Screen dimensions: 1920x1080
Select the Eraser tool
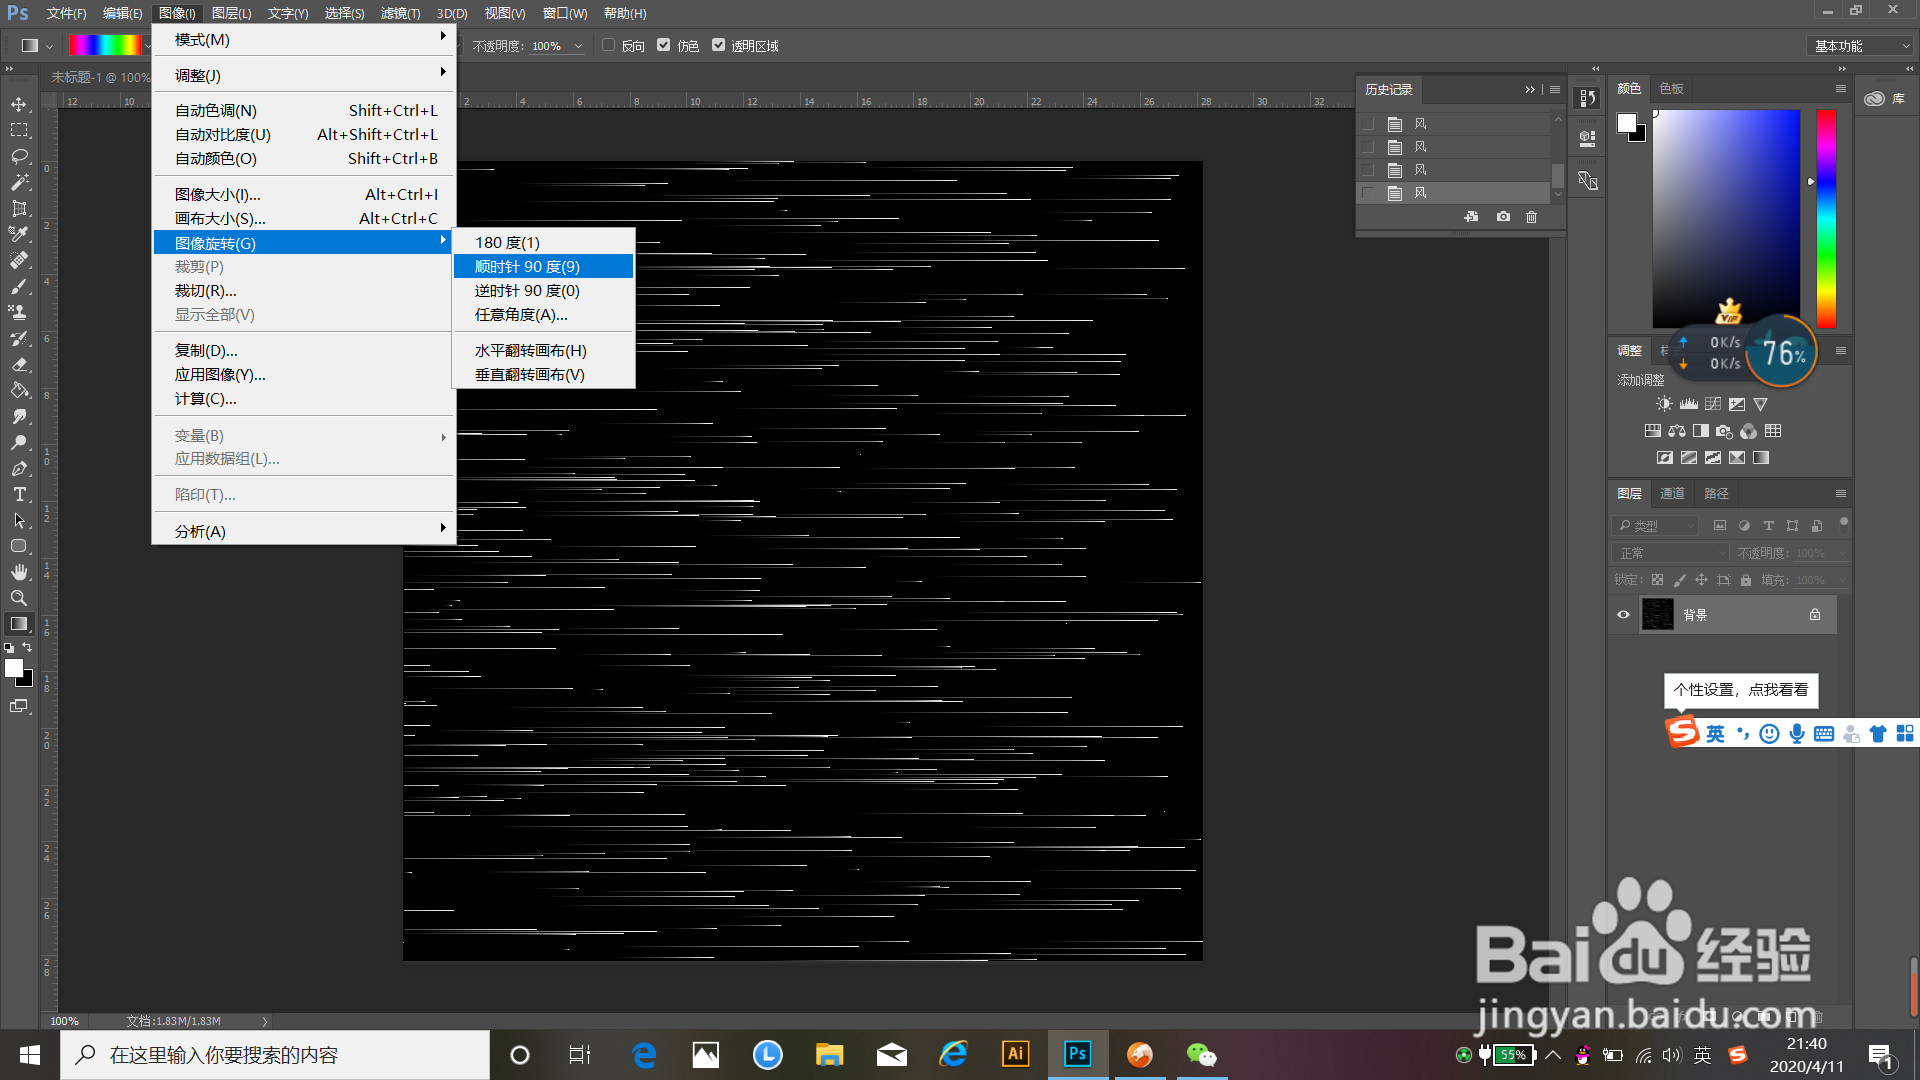point(19,364)
